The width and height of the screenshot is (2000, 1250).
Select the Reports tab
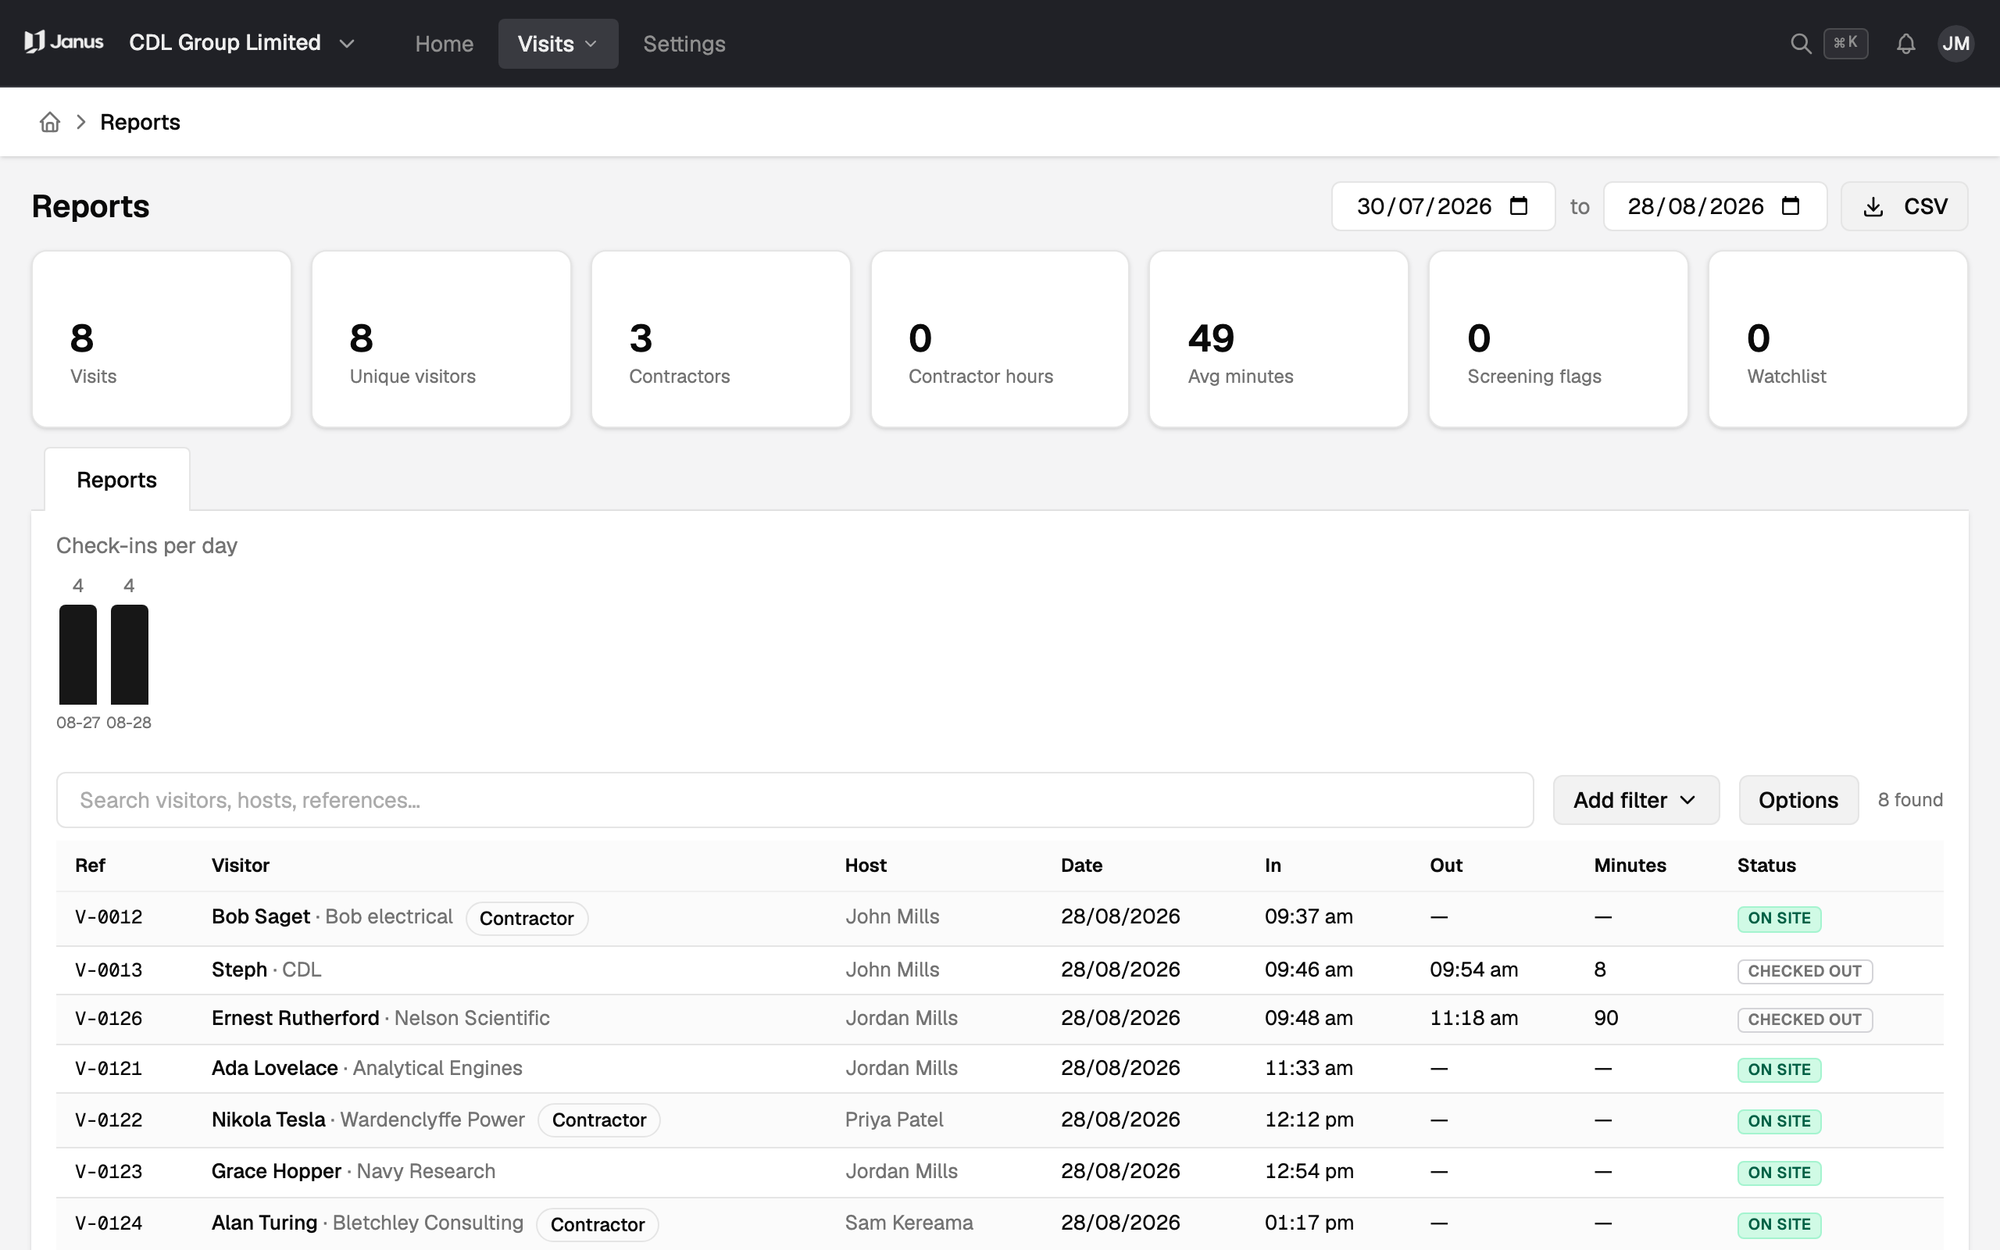117,480
